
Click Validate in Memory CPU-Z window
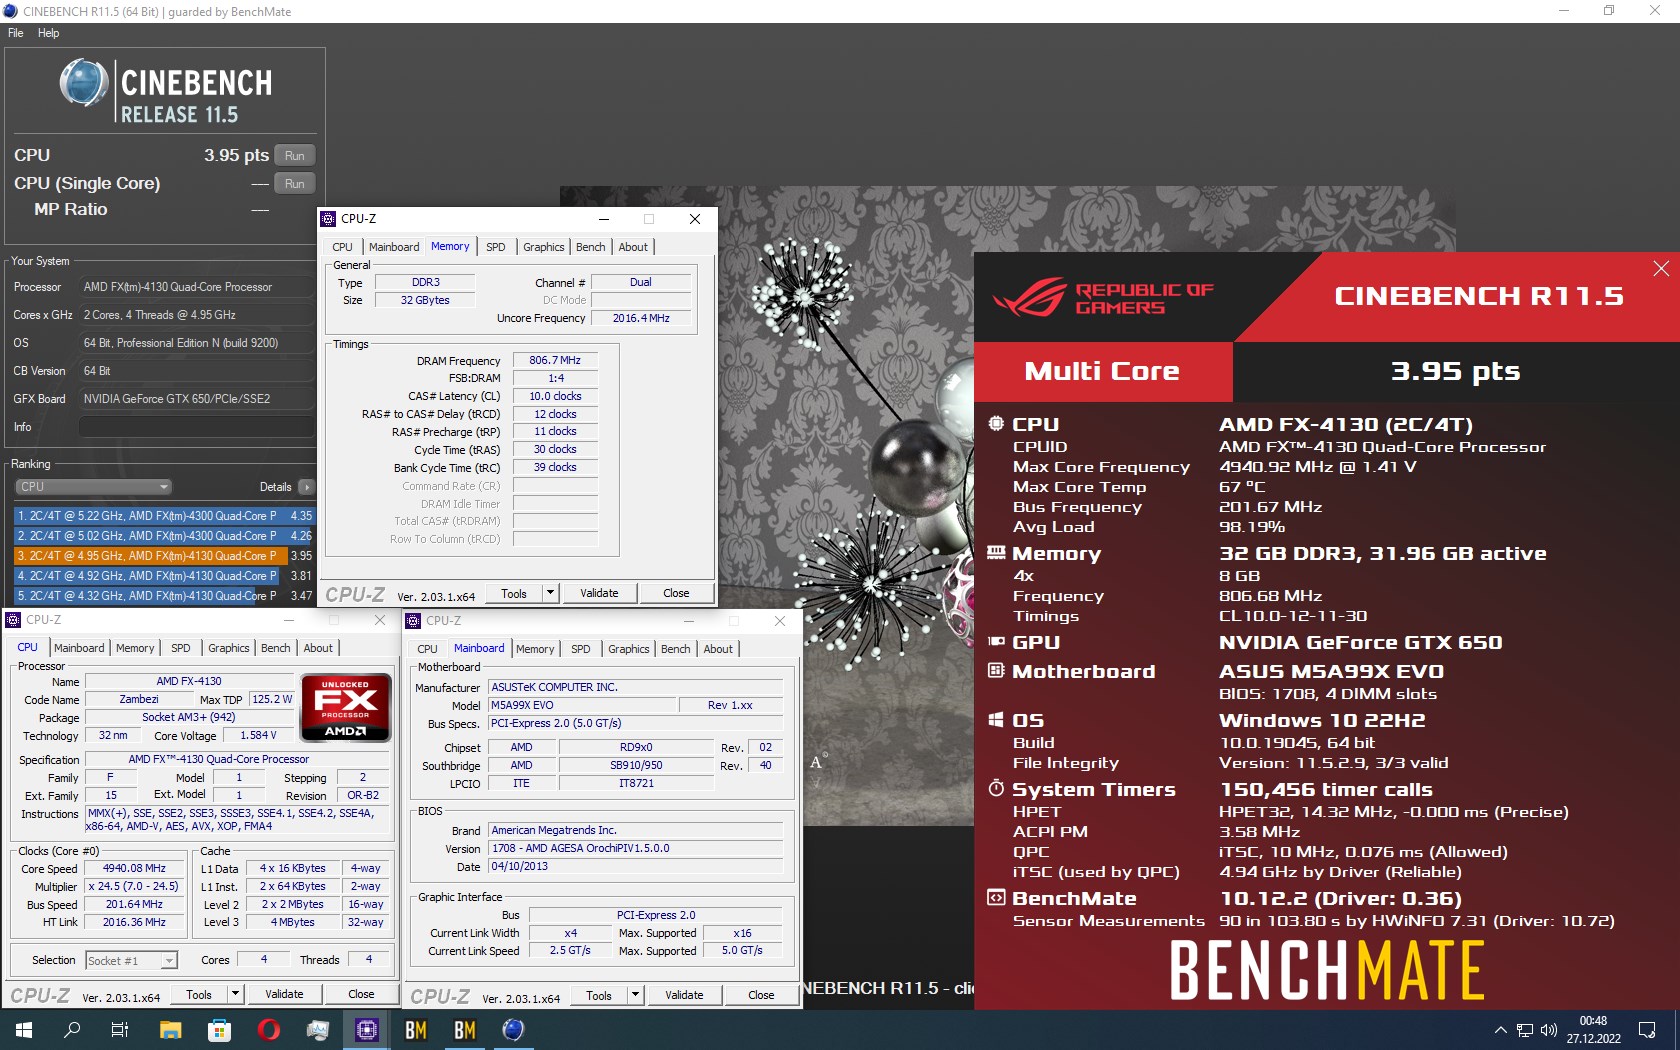pos(599,593)
